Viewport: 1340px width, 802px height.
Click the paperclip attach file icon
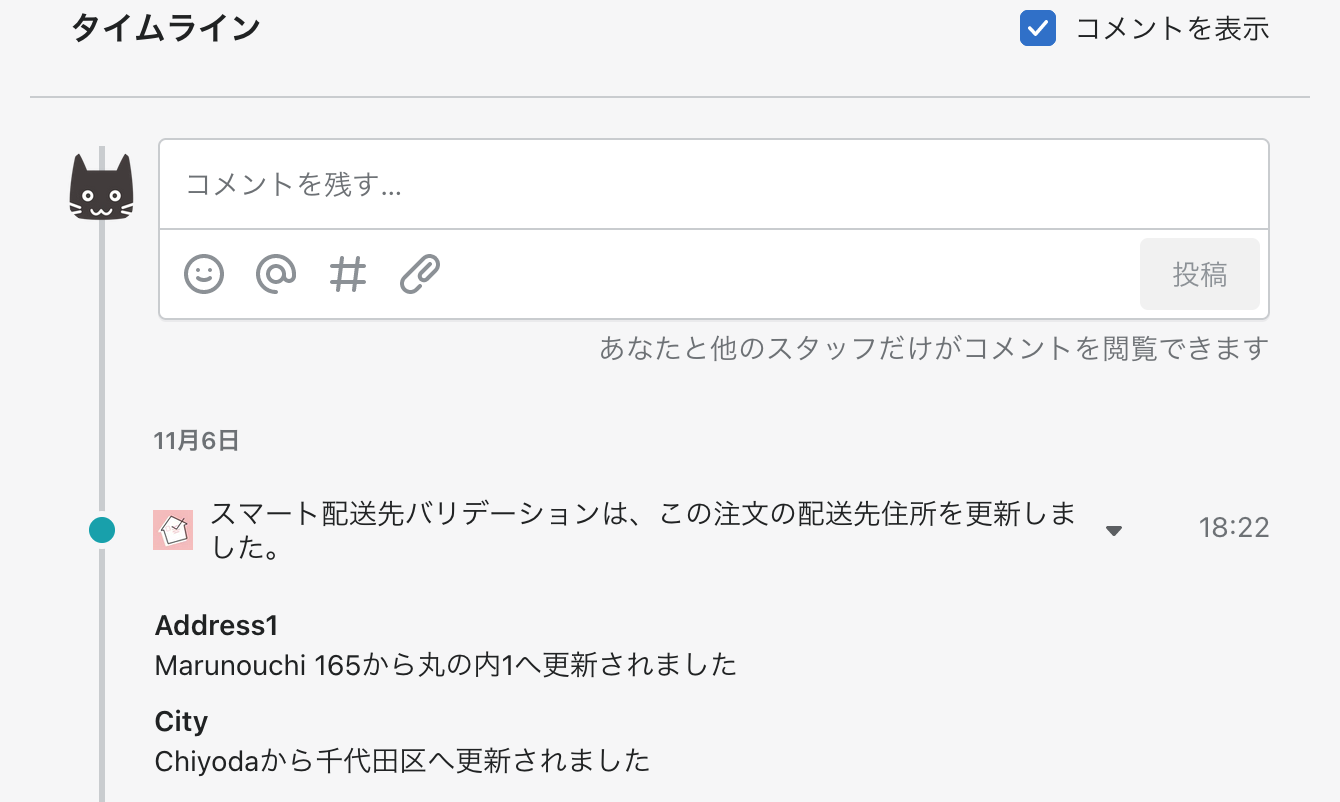420,273
